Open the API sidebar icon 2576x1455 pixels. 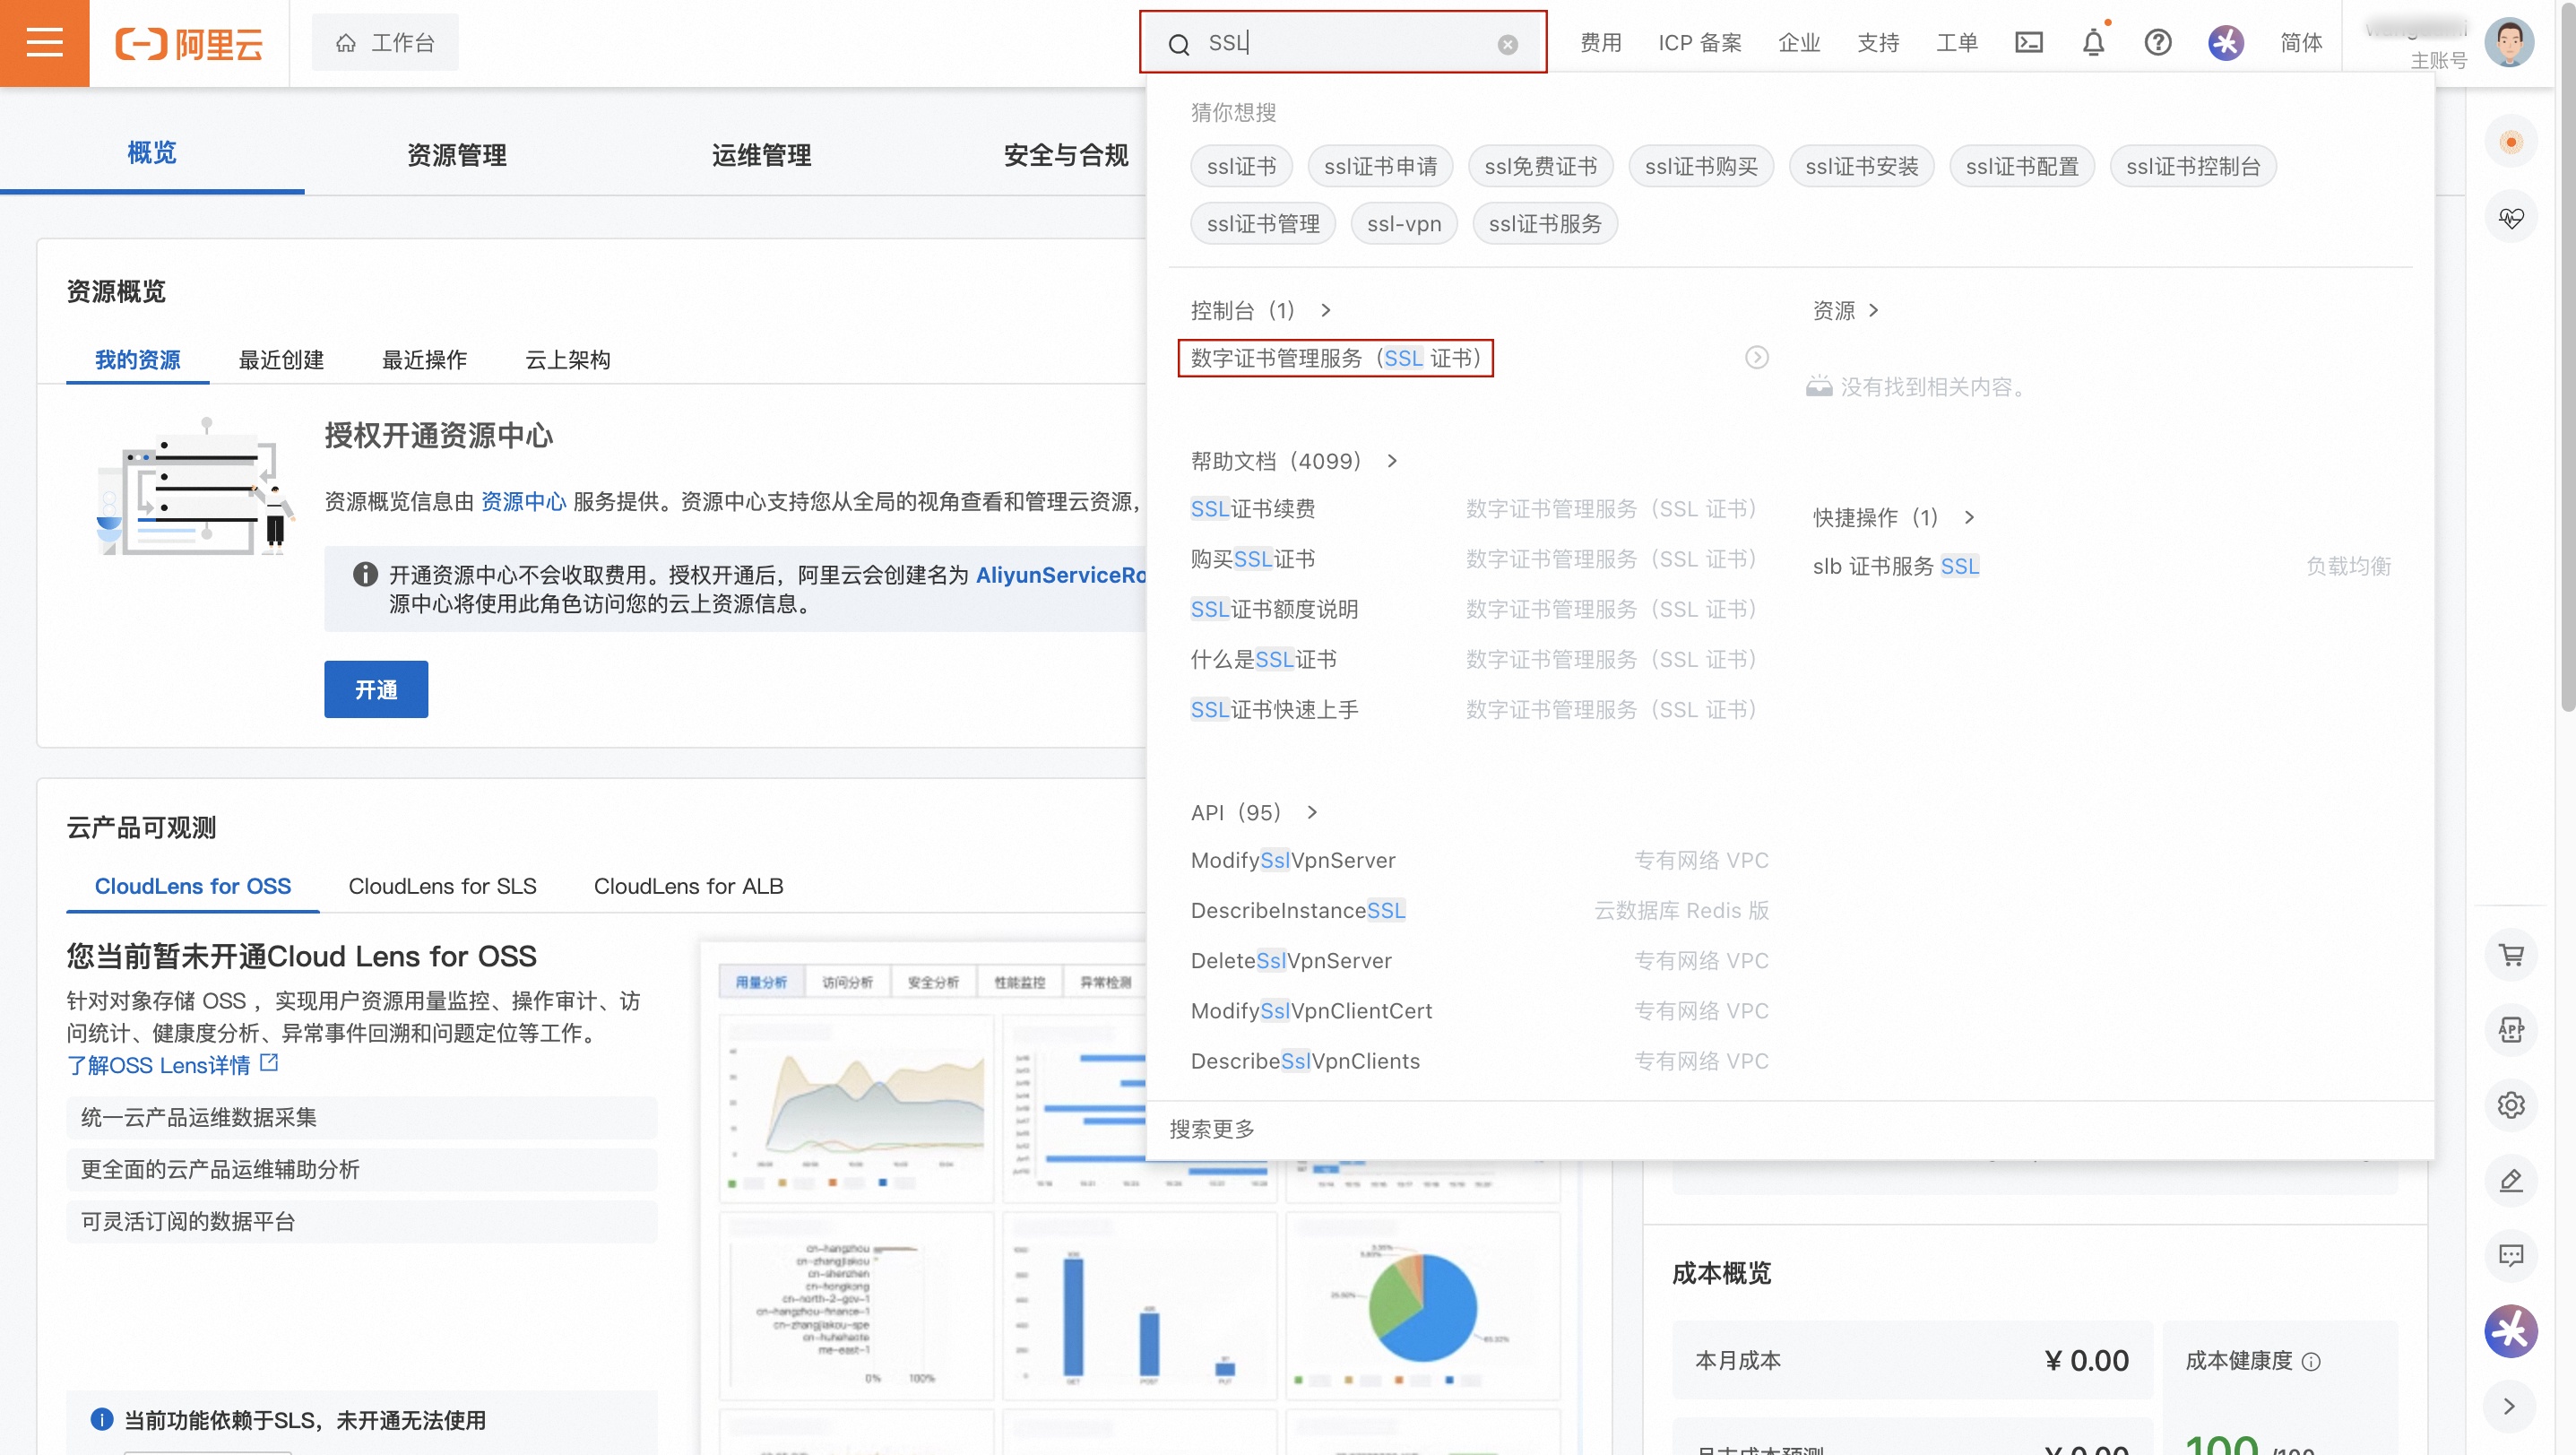coord(2511,1029)
